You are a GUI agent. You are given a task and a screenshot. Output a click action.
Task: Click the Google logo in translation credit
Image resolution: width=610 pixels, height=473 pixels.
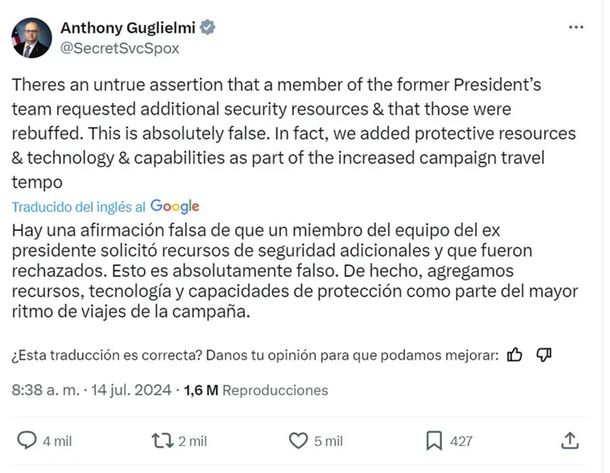click(x=174, y=206)
